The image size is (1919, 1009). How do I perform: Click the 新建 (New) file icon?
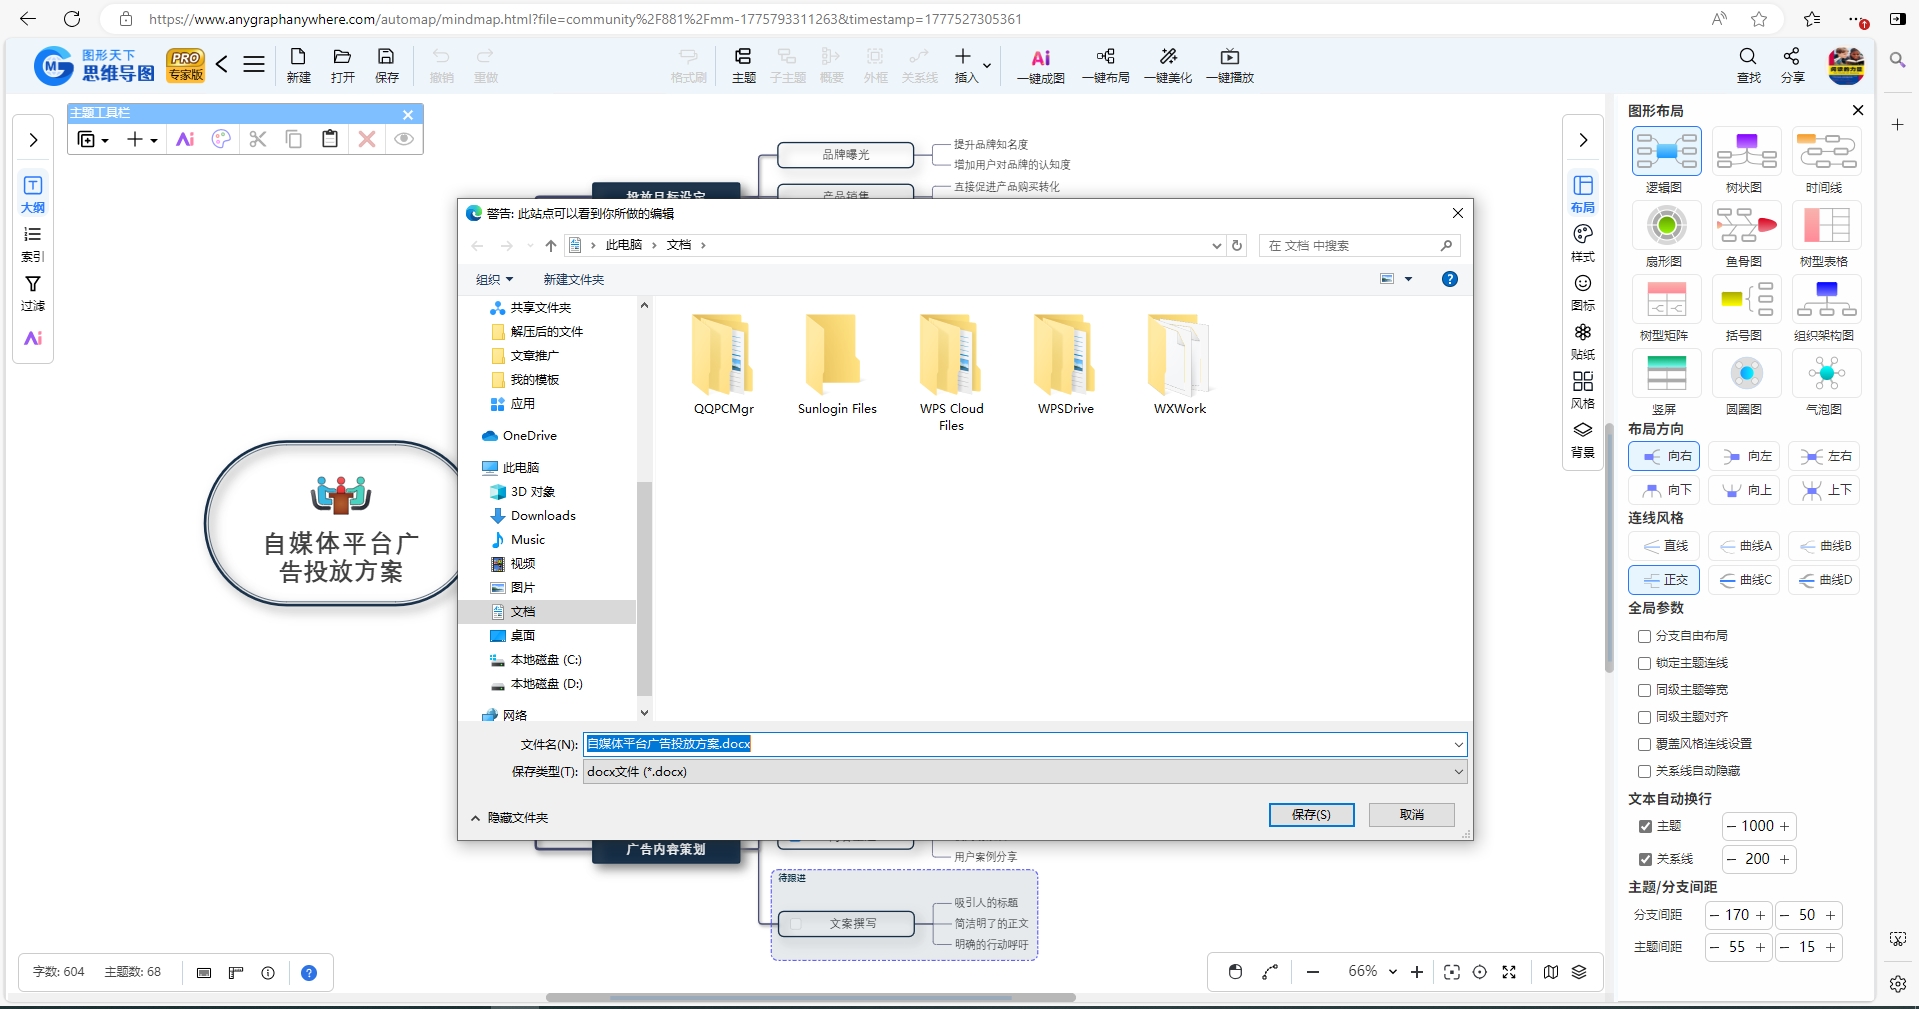(298, 65)
